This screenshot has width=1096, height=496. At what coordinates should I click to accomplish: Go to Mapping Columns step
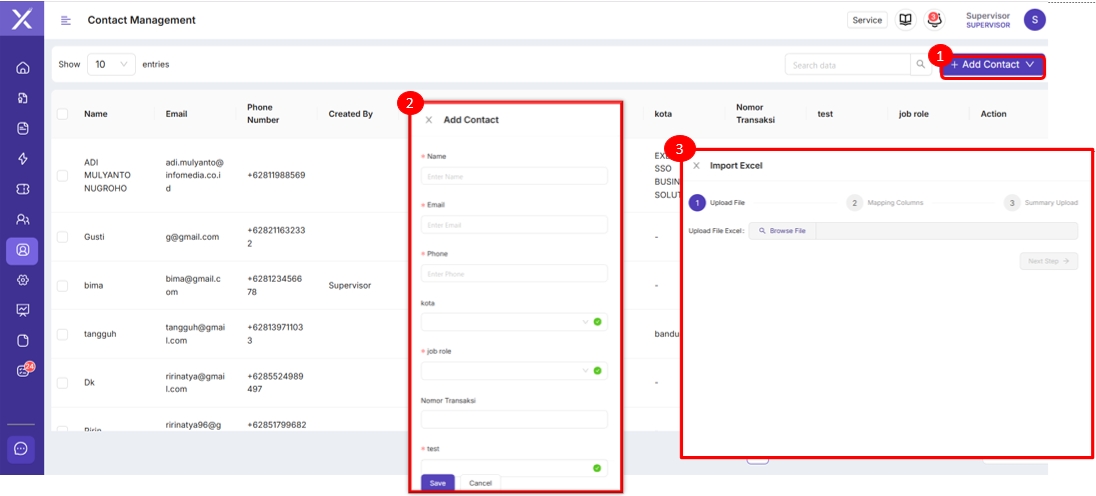[855, 203]
